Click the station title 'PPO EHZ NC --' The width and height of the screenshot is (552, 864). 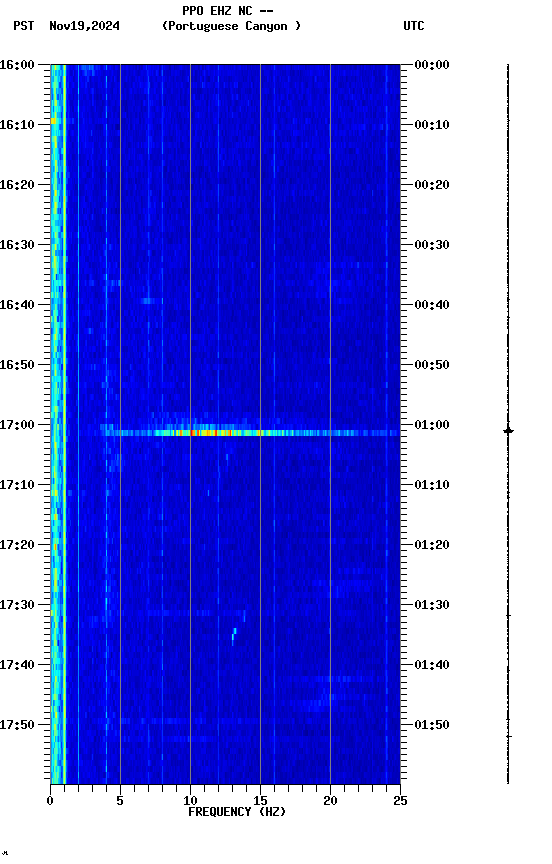(x=228, y=10)
